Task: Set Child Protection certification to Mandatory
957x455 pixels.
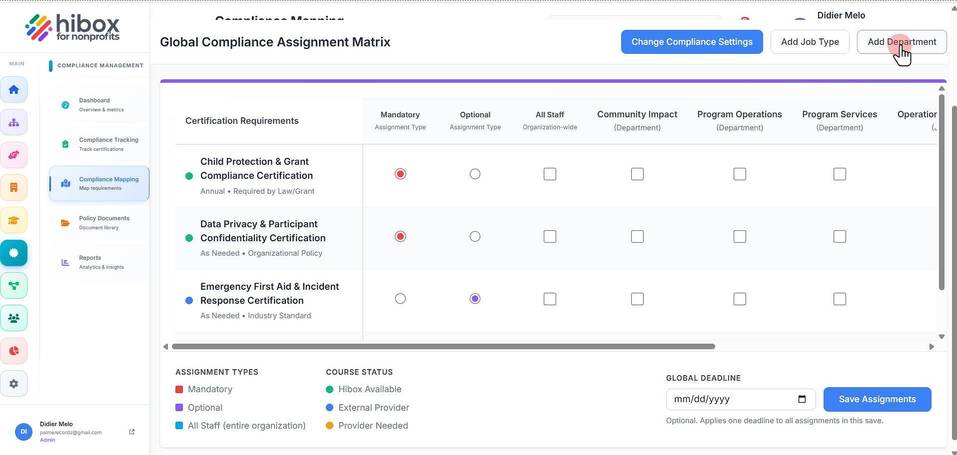Action: pos(400,174)
